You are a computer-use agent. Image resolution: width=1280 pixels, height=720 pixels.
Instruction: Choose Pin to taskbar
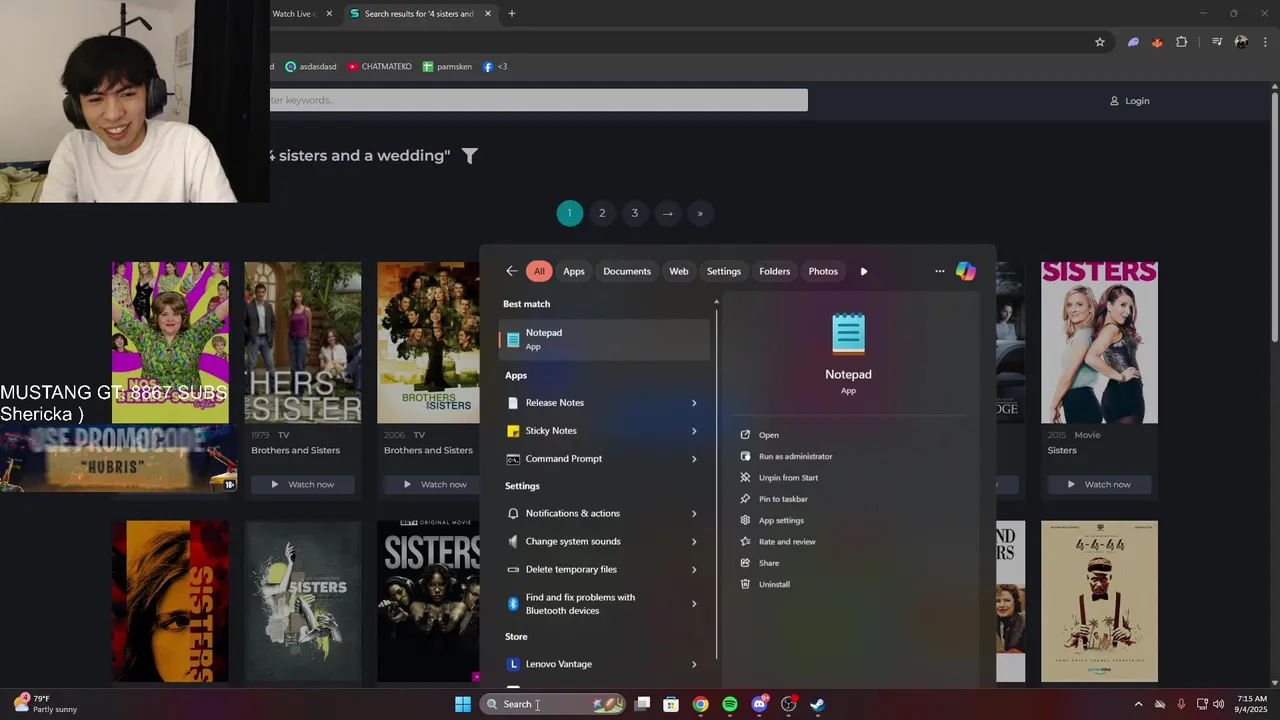point(783,499)
